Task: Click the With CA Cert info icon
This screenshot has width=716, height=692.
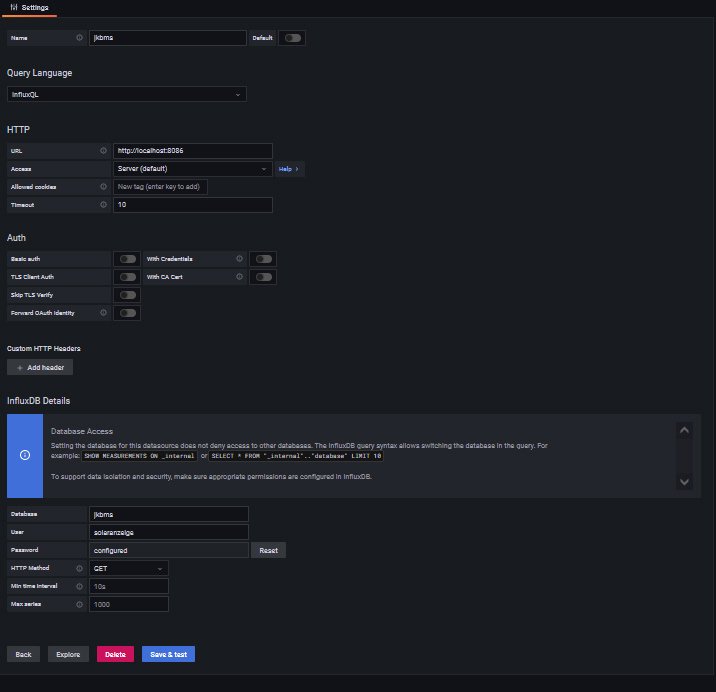Action: click(239, 277)
